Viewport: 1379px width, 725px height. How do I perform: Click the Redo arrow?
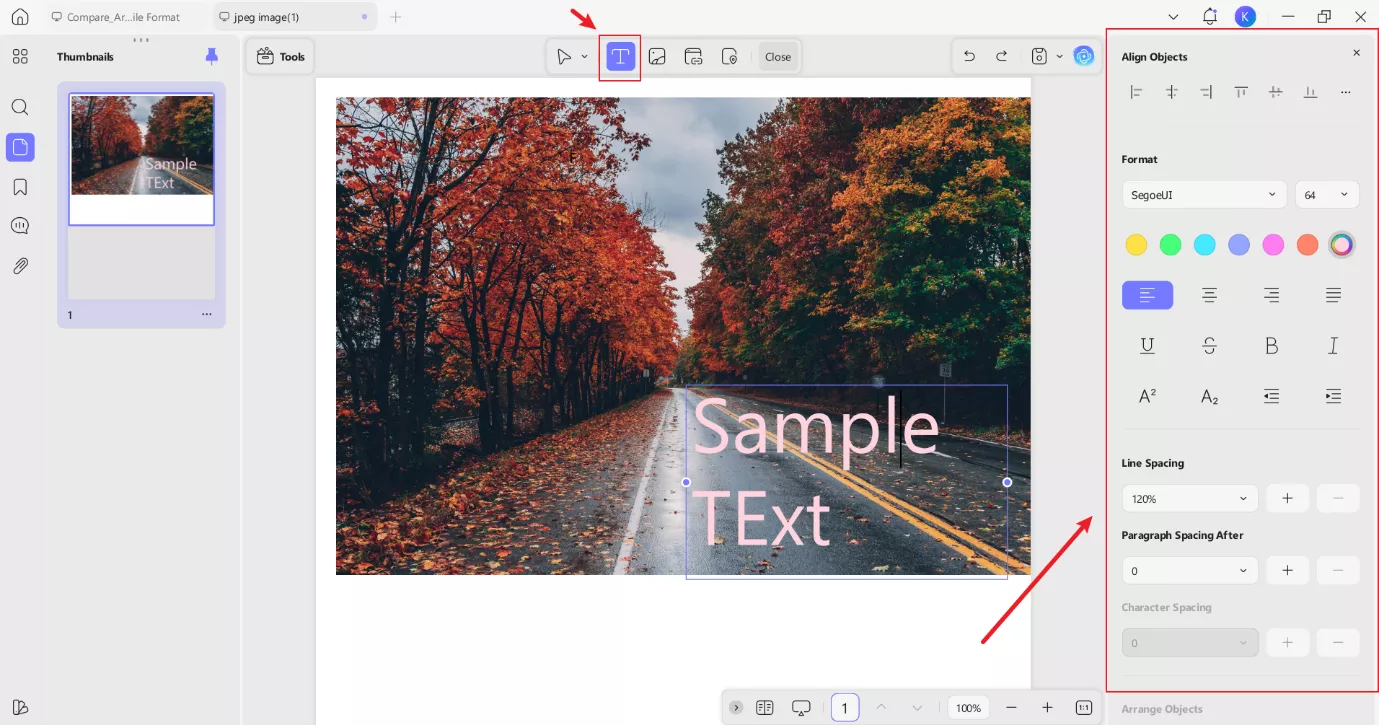1001,57
